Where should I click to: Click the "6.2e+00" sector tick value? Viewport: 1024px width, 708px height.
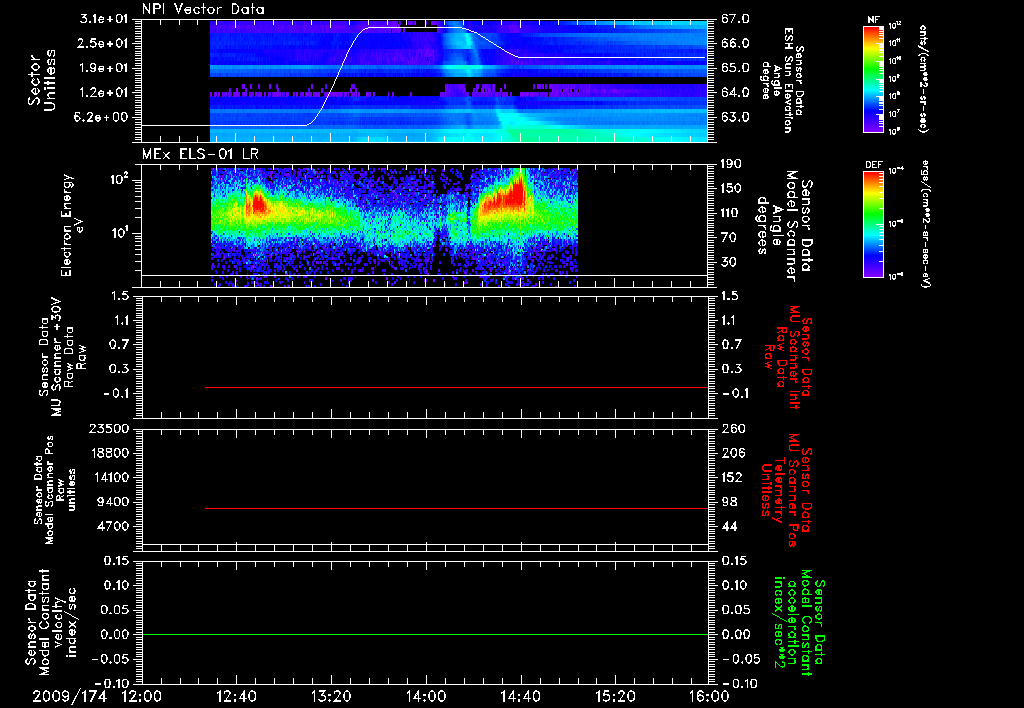[103, 118]
